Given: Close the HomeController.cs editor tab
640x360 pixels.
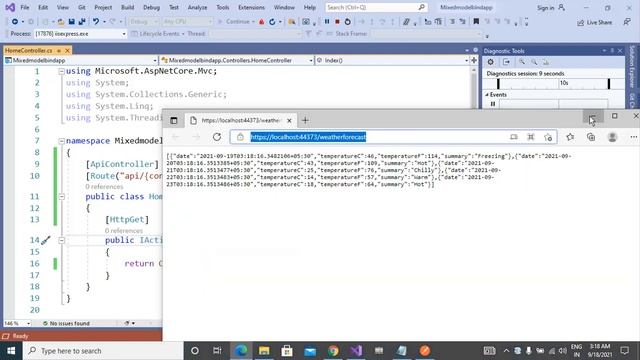Looking at the screenshot, I should click(x=67, y=51).
